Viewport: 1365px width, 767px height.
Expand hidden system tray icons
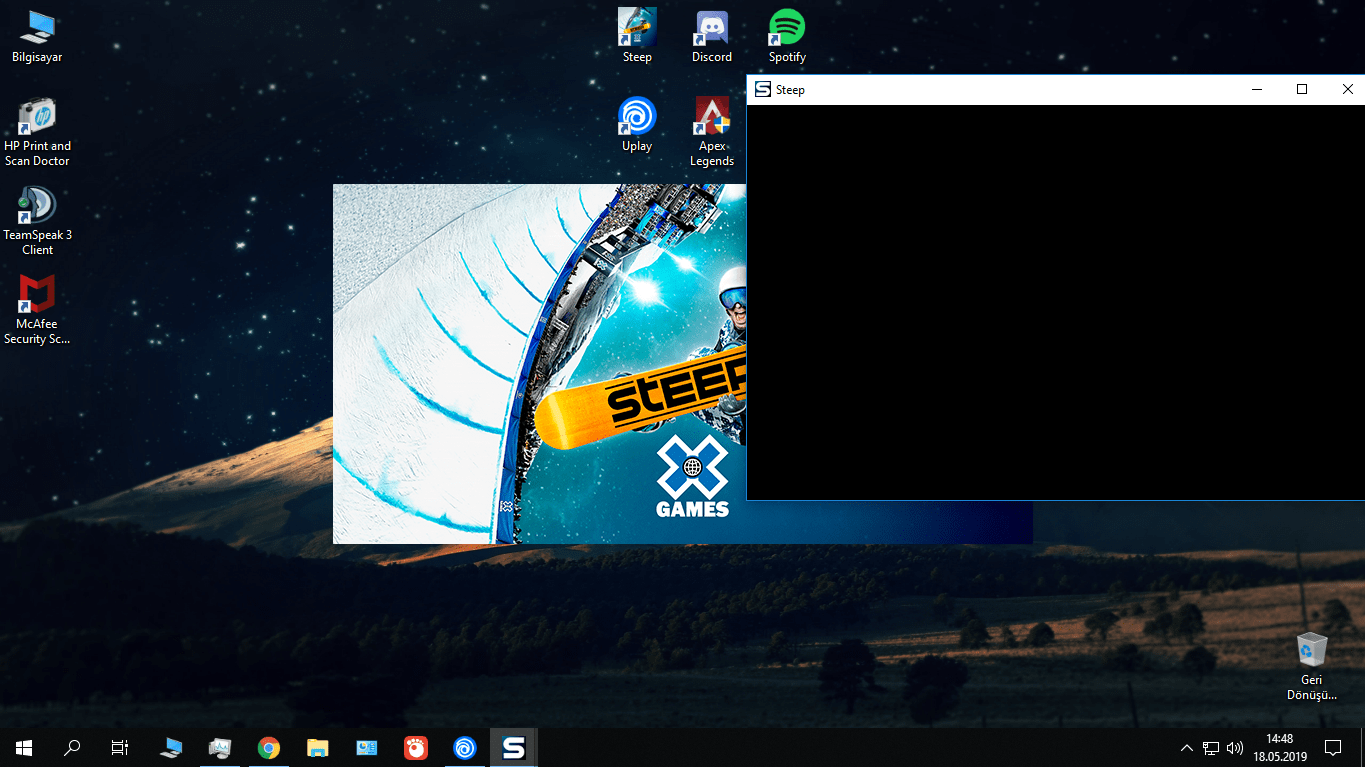coord(1186,747)
